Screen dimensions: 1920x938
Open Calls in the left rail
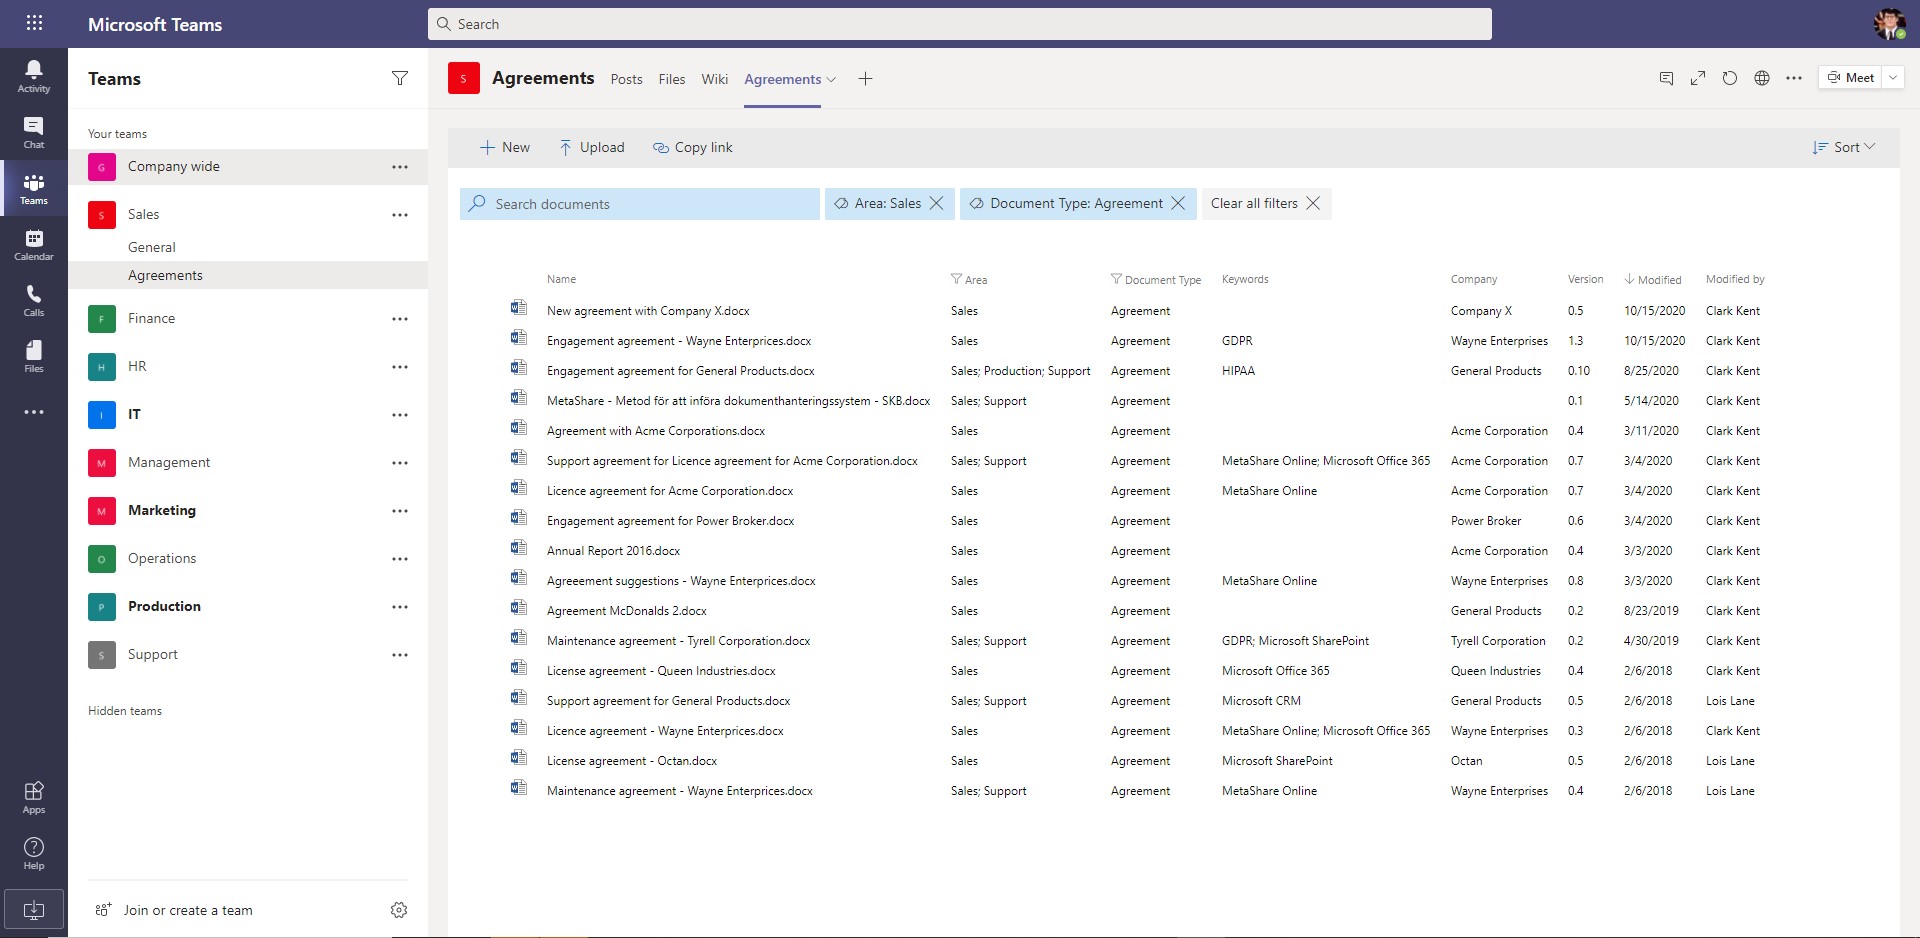tap(34, 300)
